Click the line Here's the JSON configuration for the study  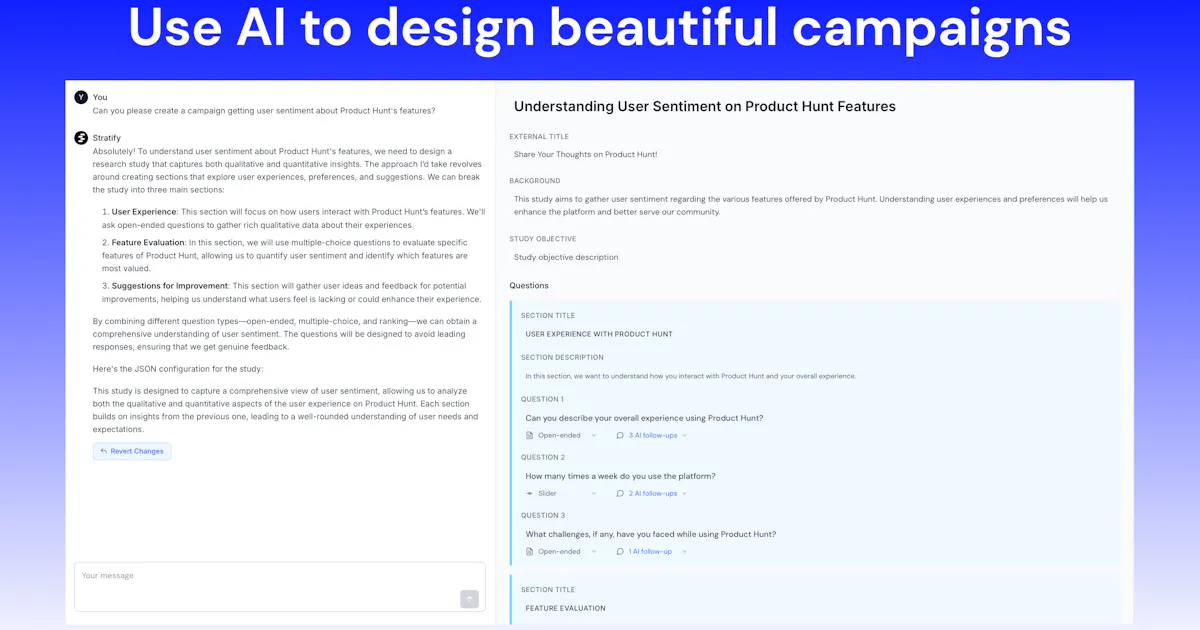pos(178,369)
